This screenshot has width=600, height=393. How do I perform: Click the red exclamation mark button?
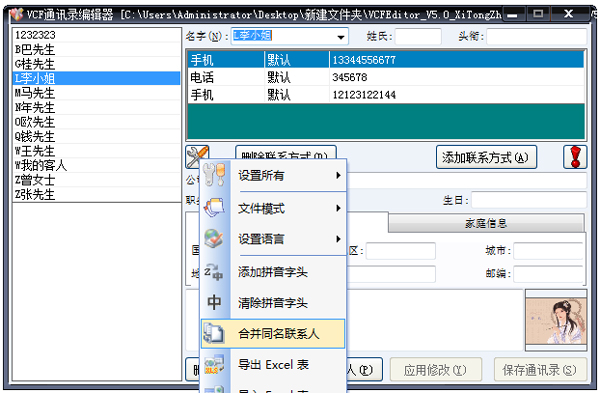pos(575,157)
